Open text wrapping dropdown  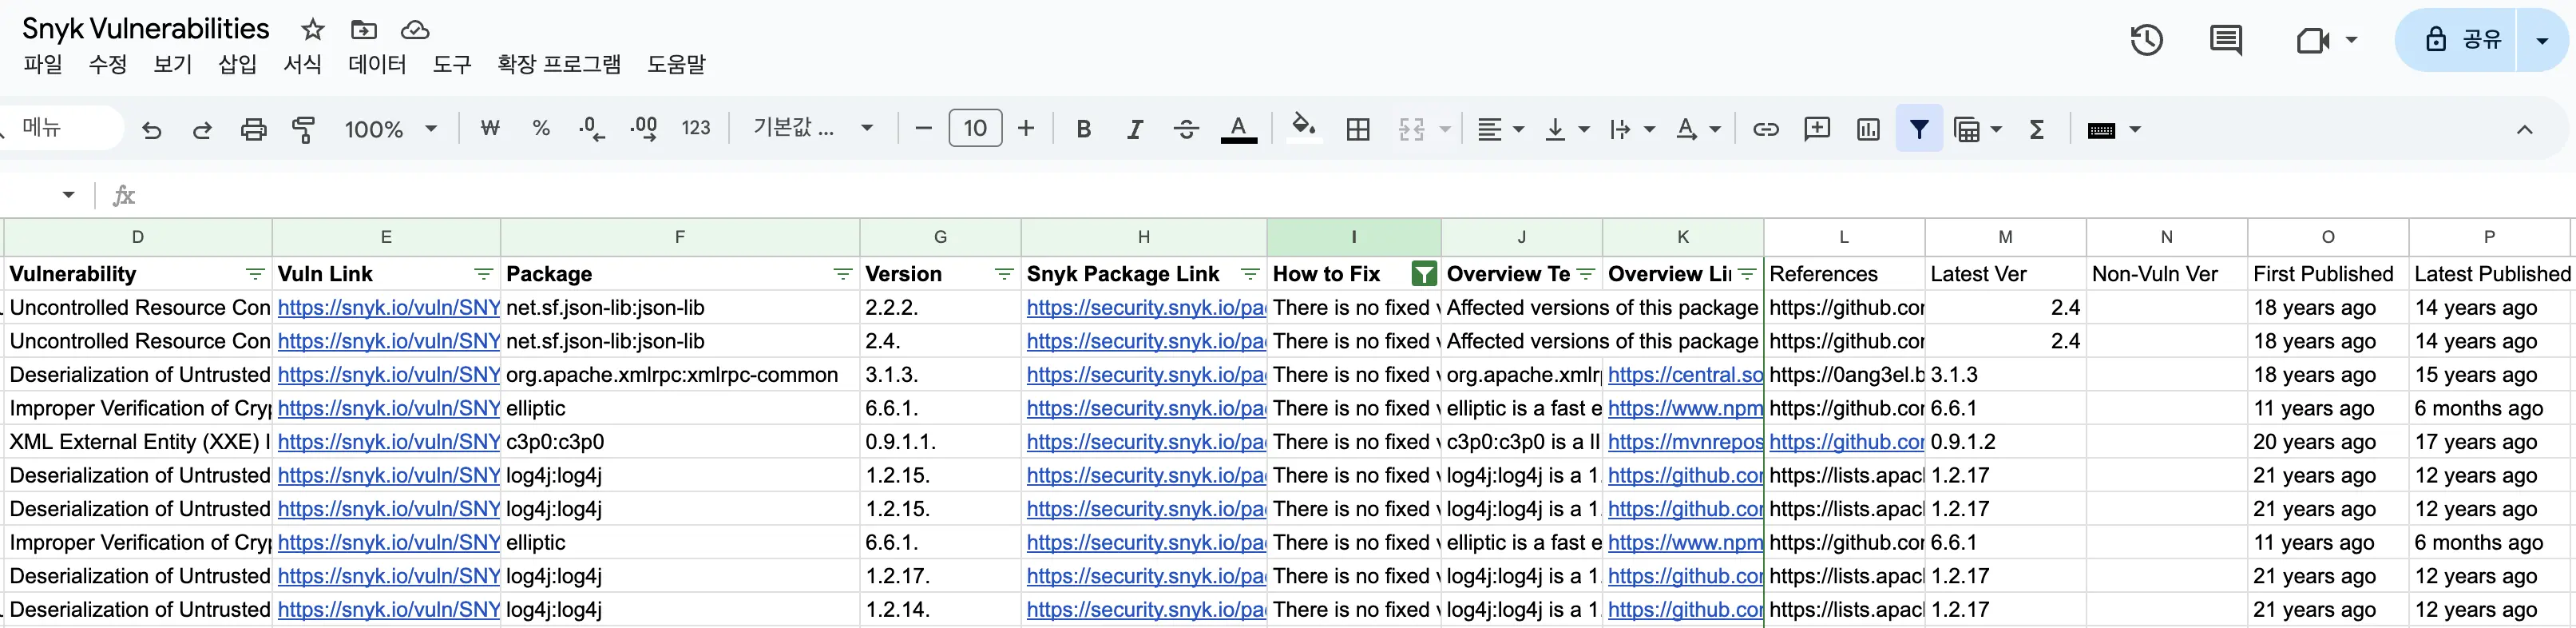(x=1632, y=129)
